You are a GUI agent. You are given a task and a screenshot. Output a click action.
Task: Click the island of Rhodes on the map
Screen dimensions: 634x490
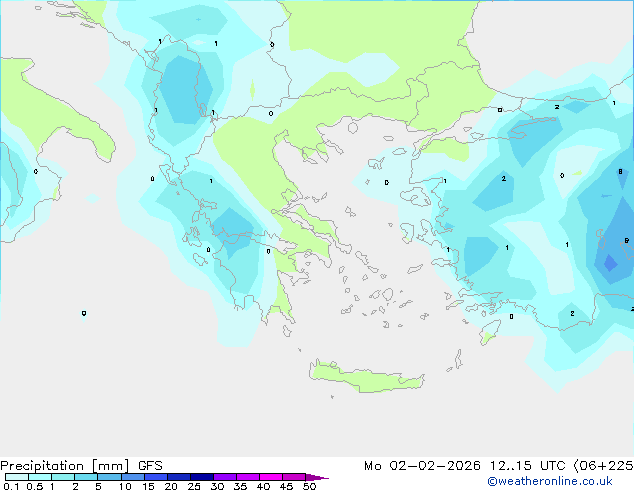[x=490, y=332]
